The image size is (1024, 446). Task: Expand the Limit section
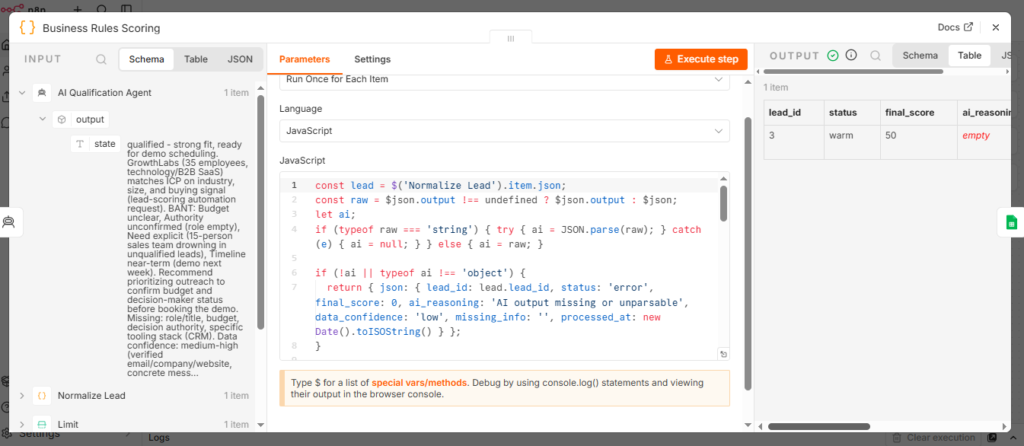(22, 424)
